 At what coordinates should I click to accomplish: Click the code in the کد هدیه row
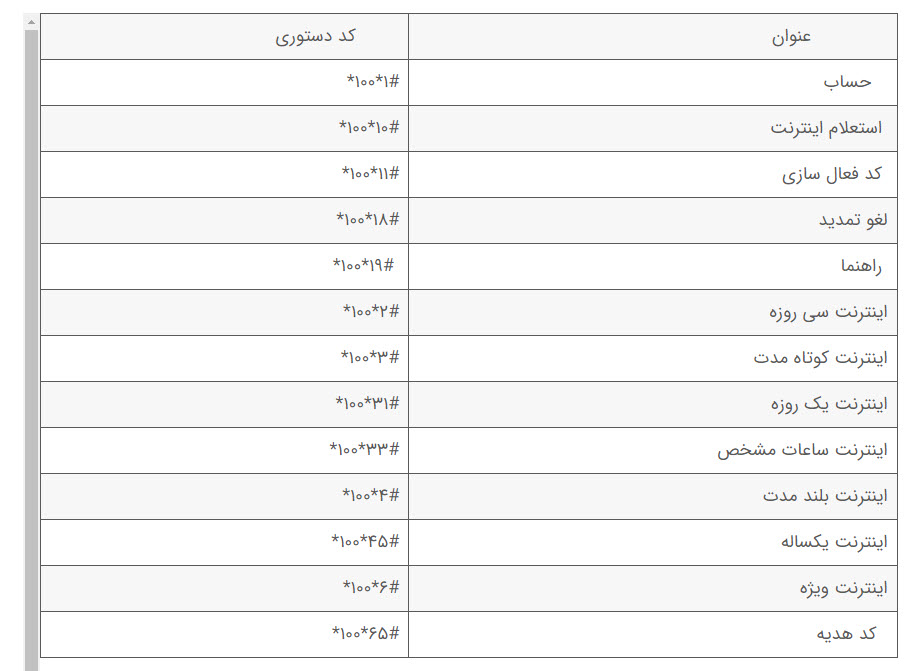[365, 634]
